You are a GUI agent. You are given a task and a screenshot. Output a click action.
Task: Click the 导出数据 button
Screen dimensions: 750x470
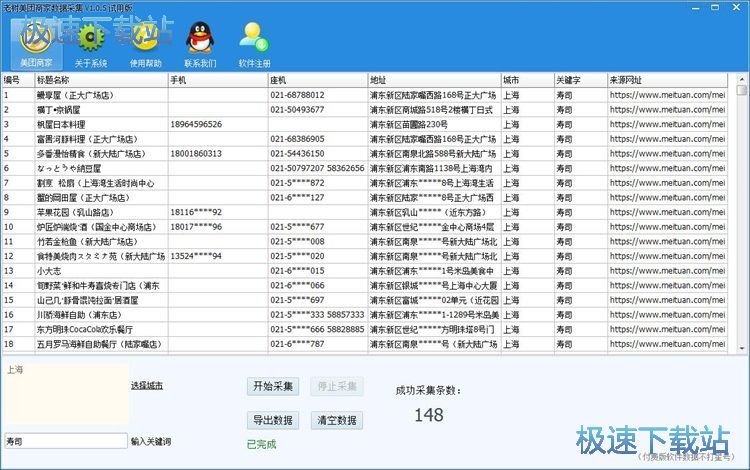coord(273,420)
